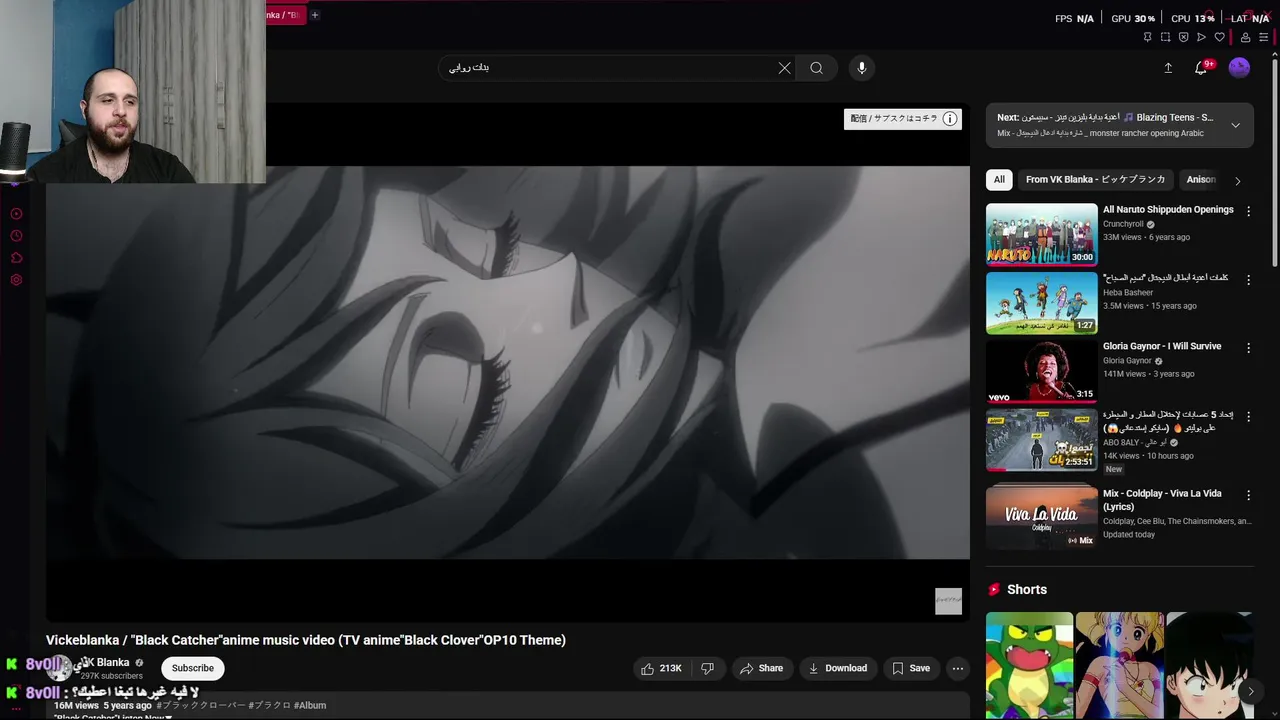Select the From VK Blanka chip
1280x720 pixels.
tap(1095, 180)
